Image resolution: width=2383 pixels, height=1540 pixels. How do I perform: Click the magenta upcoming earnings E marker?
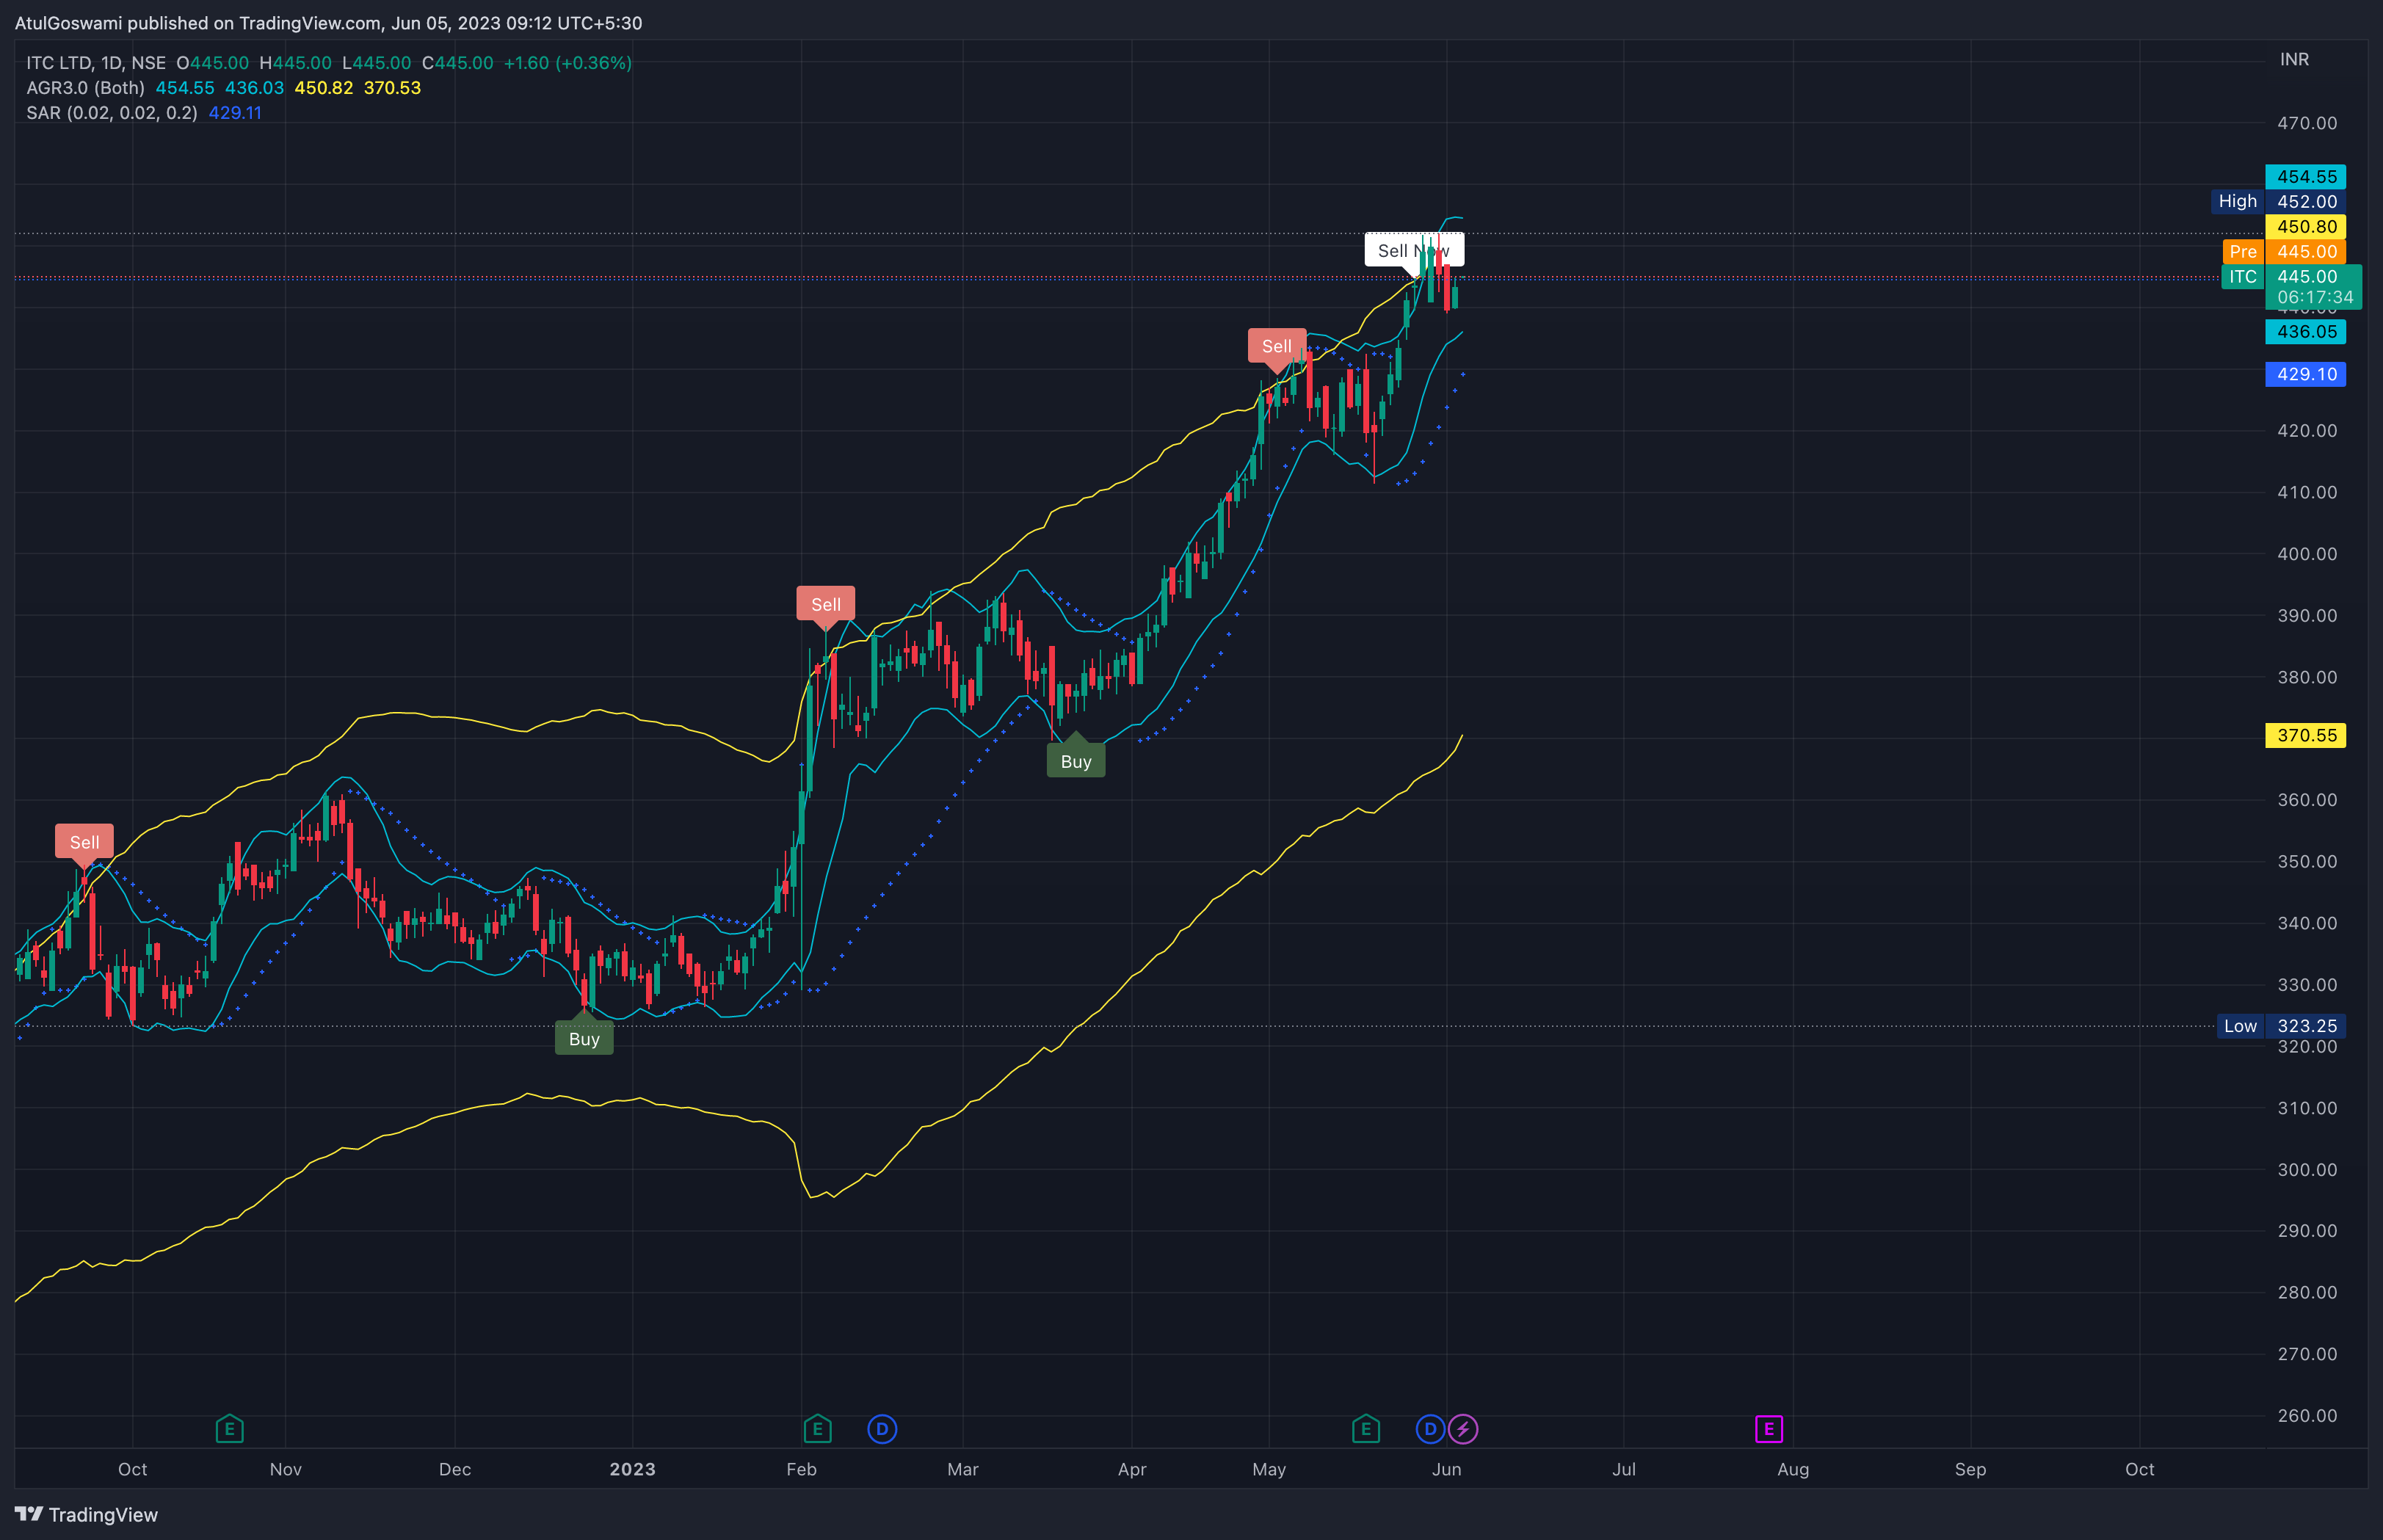pyautogui.click(x=1768, y=1429)
